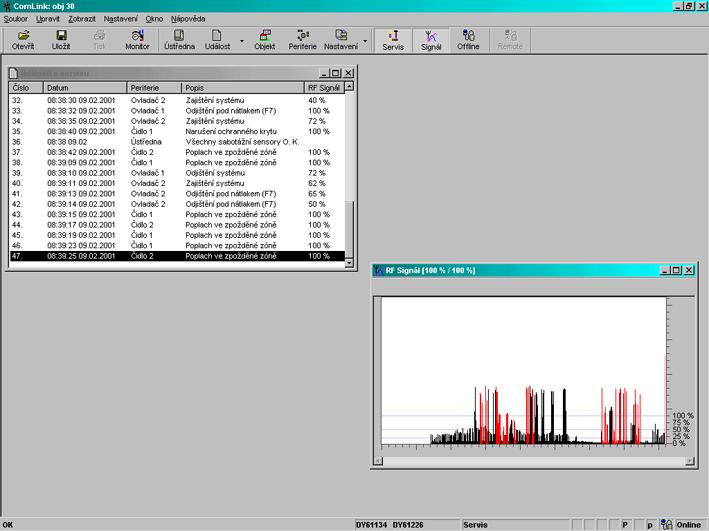Image resolution: width=709 pixels, height=531 pixels.
Task: Click left scroll arrow in RF Signál window
Action: pos(378,461)
